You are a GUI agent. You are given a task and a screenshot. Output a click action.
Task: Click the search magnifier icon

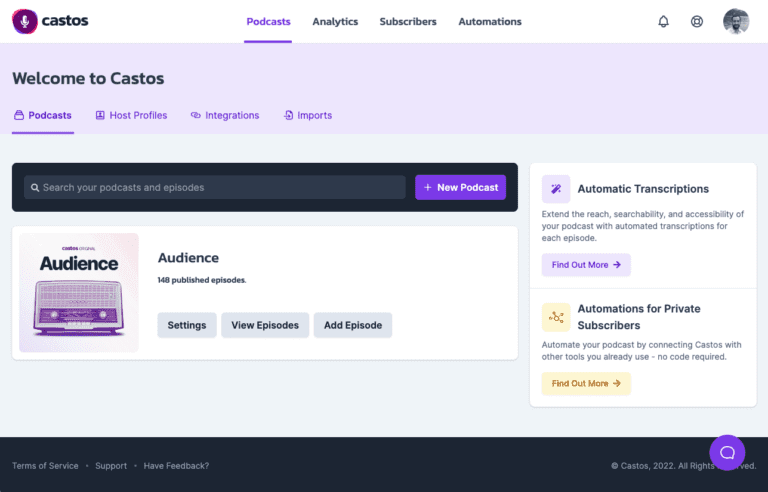(34, 188)
